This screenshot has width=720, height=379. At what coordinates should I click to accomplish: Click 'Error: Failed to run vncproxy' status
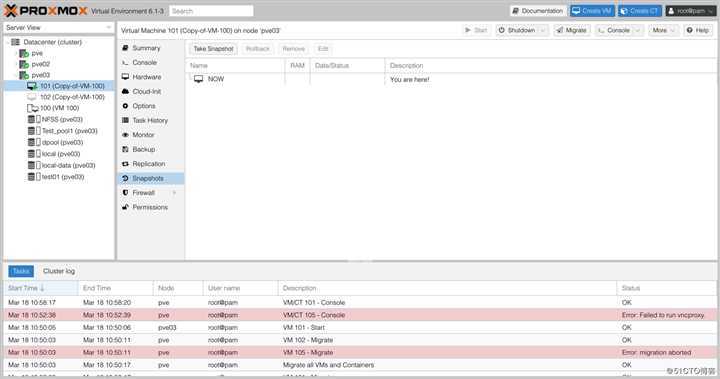pyautogui.click(x=663, y=315)
